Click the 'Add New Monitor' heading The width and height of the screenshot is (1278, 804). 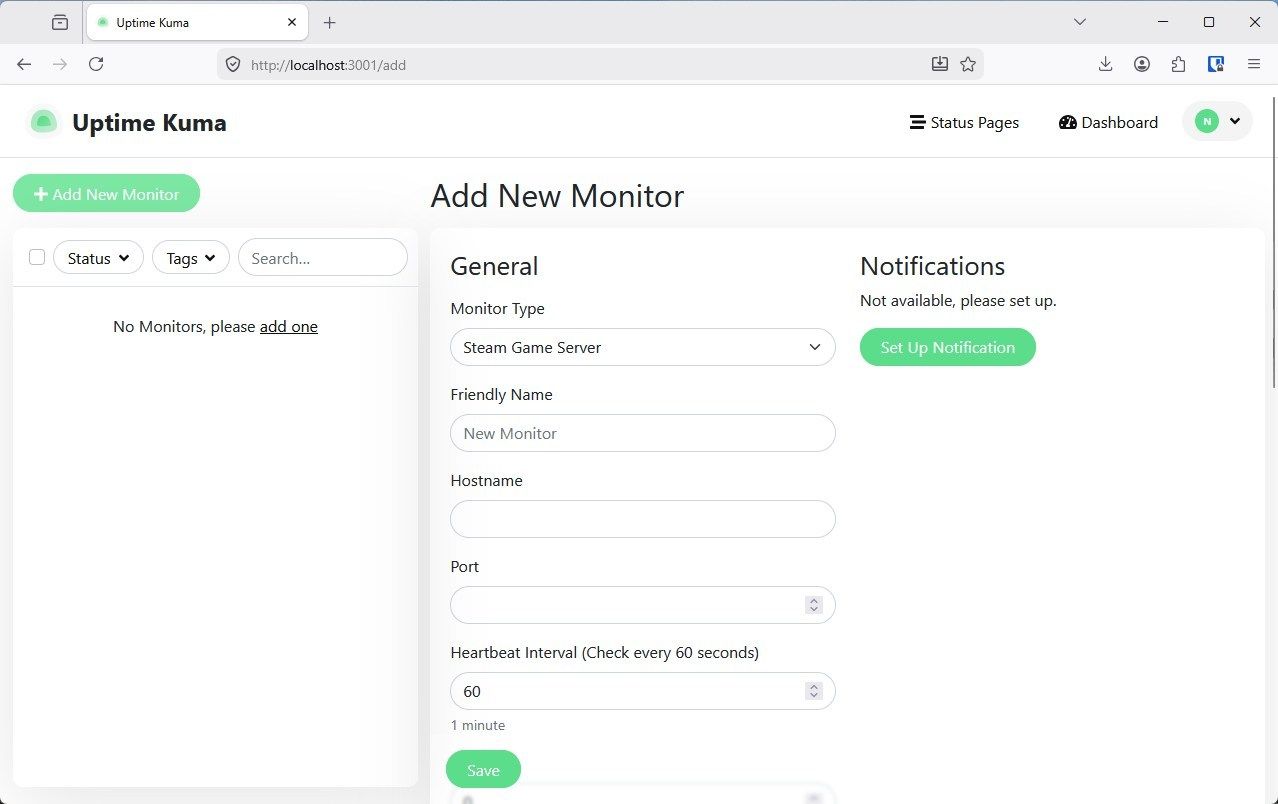pos(557,195)
